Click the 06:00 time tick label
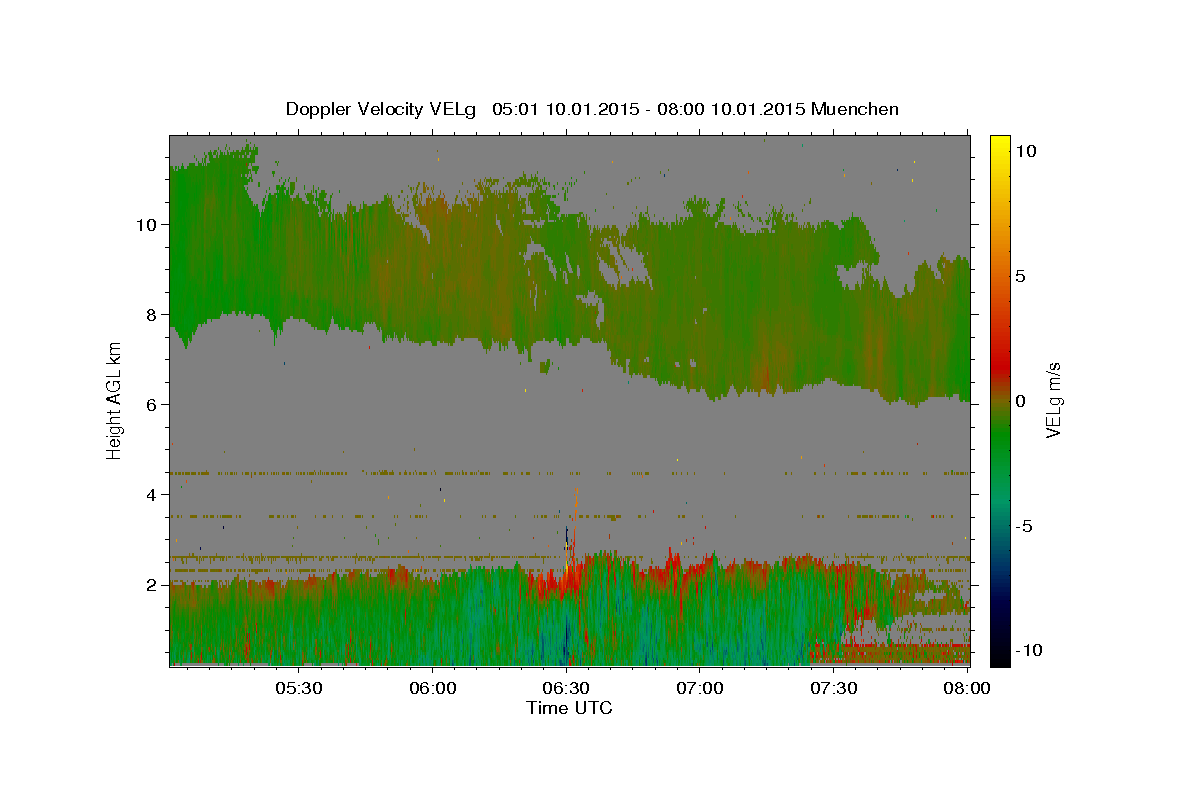The width and height of the screenshot is (1200, 800). (432, 689)
